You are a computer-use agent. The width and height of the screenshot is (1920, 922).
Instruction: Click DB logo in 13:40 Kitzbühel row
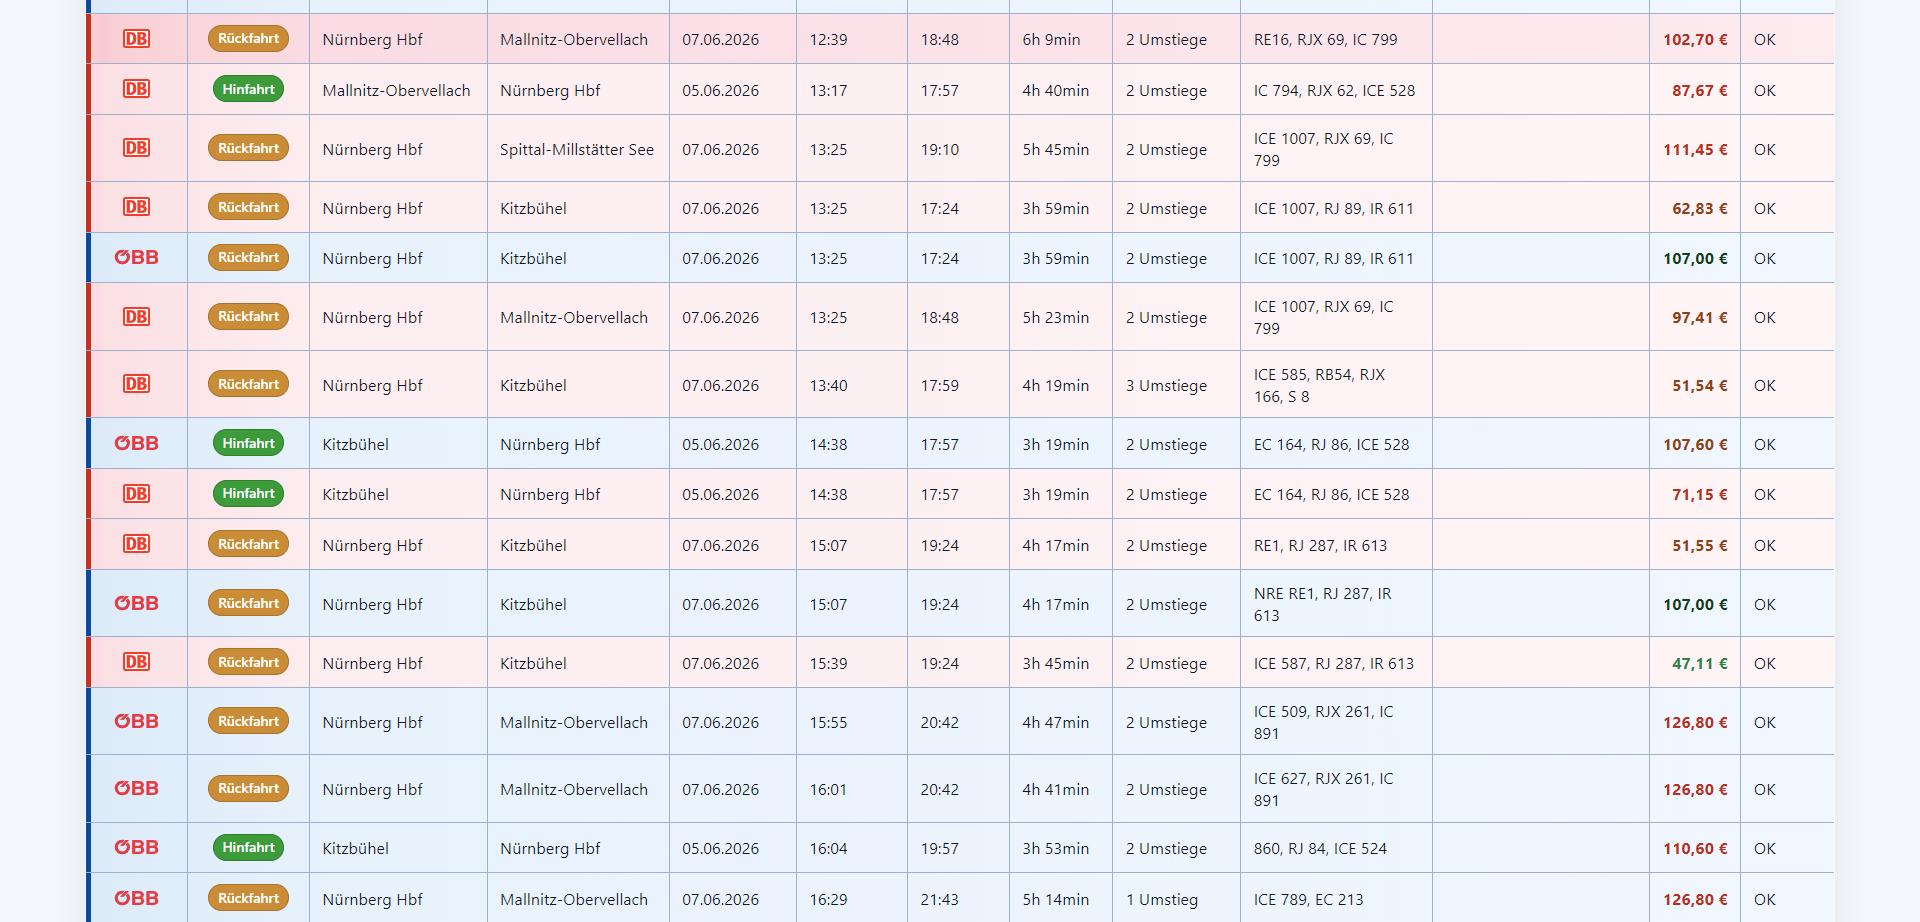[x=136, y=384]
